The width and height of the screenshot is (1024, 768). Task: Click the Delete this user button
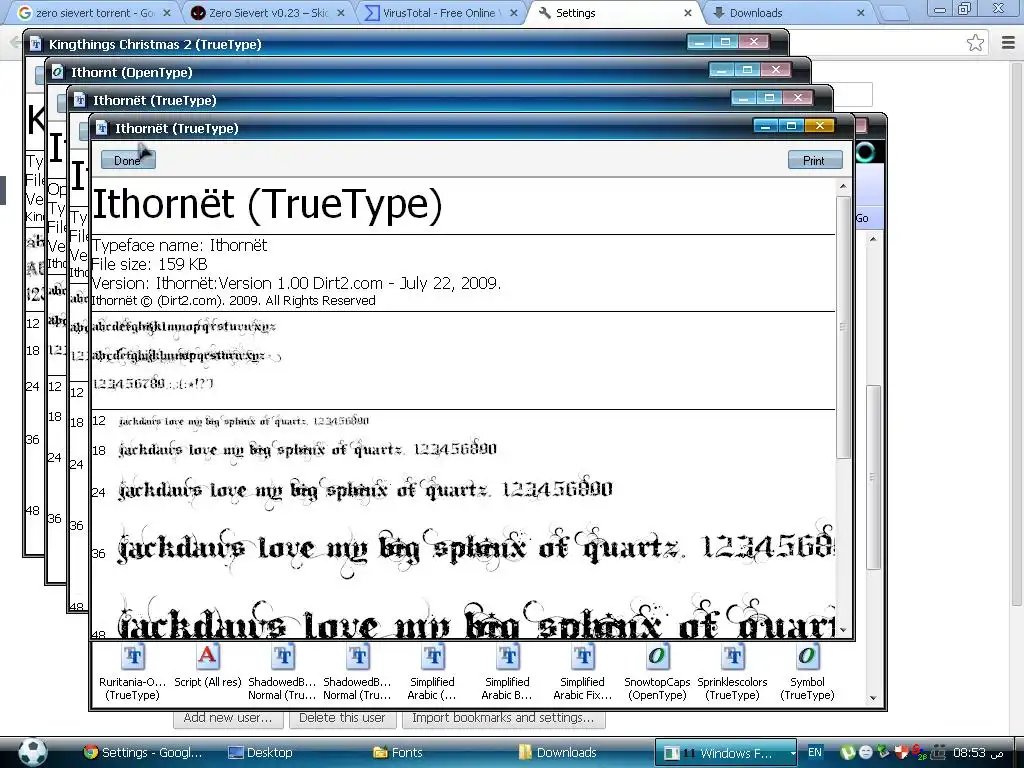(342, 718)
